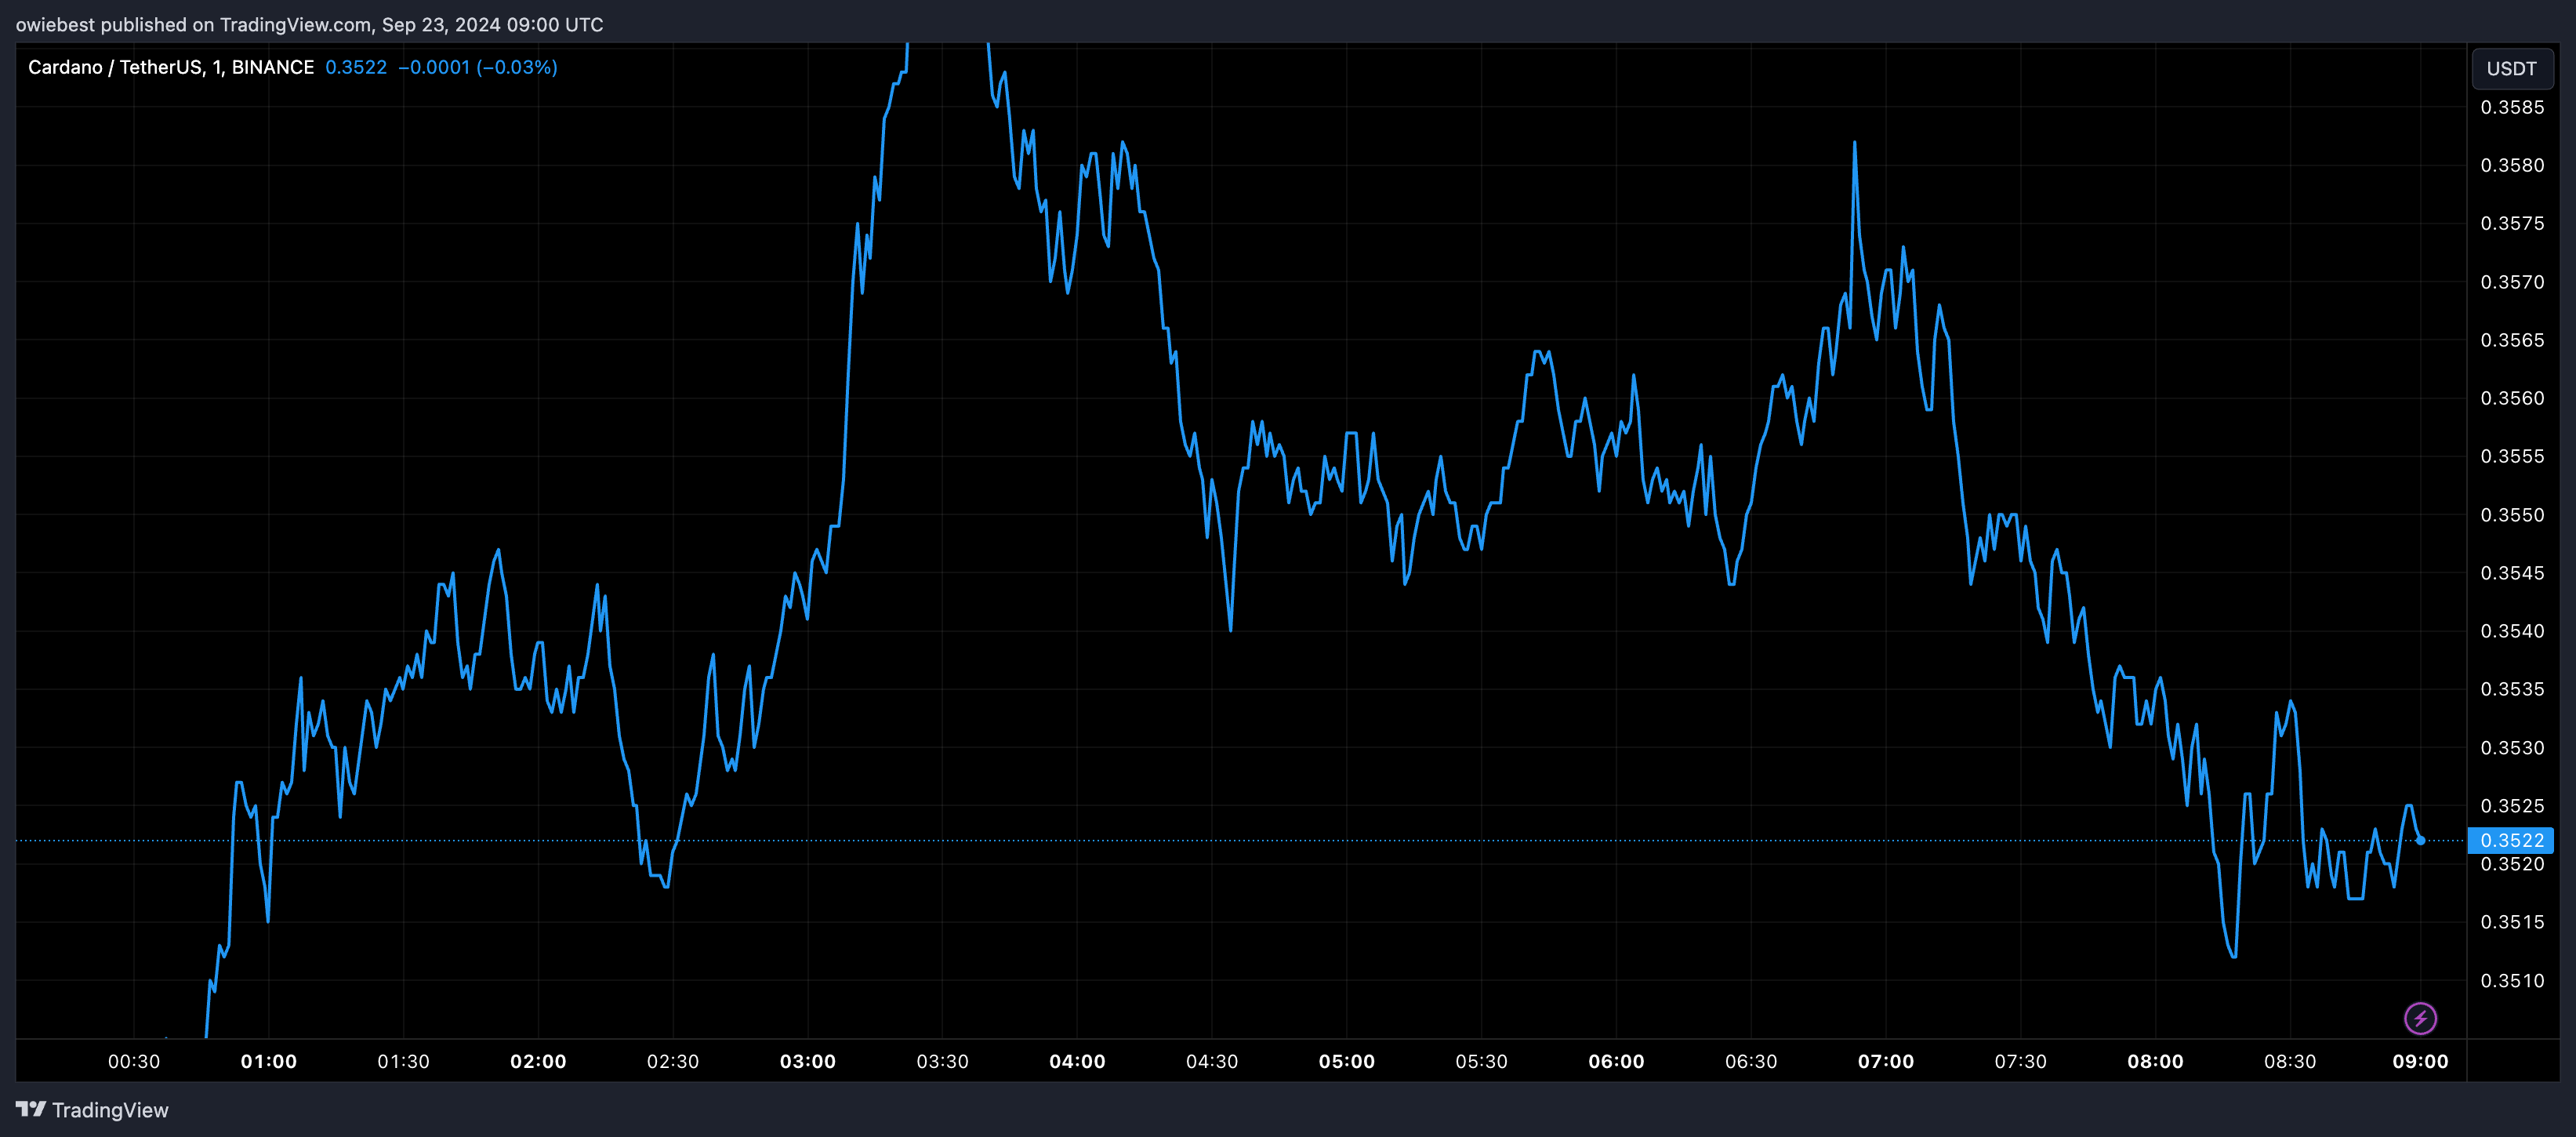Click the 04:00 time axis label
This screenshot has height=1137, width=2576.
coord(1077,1061)
